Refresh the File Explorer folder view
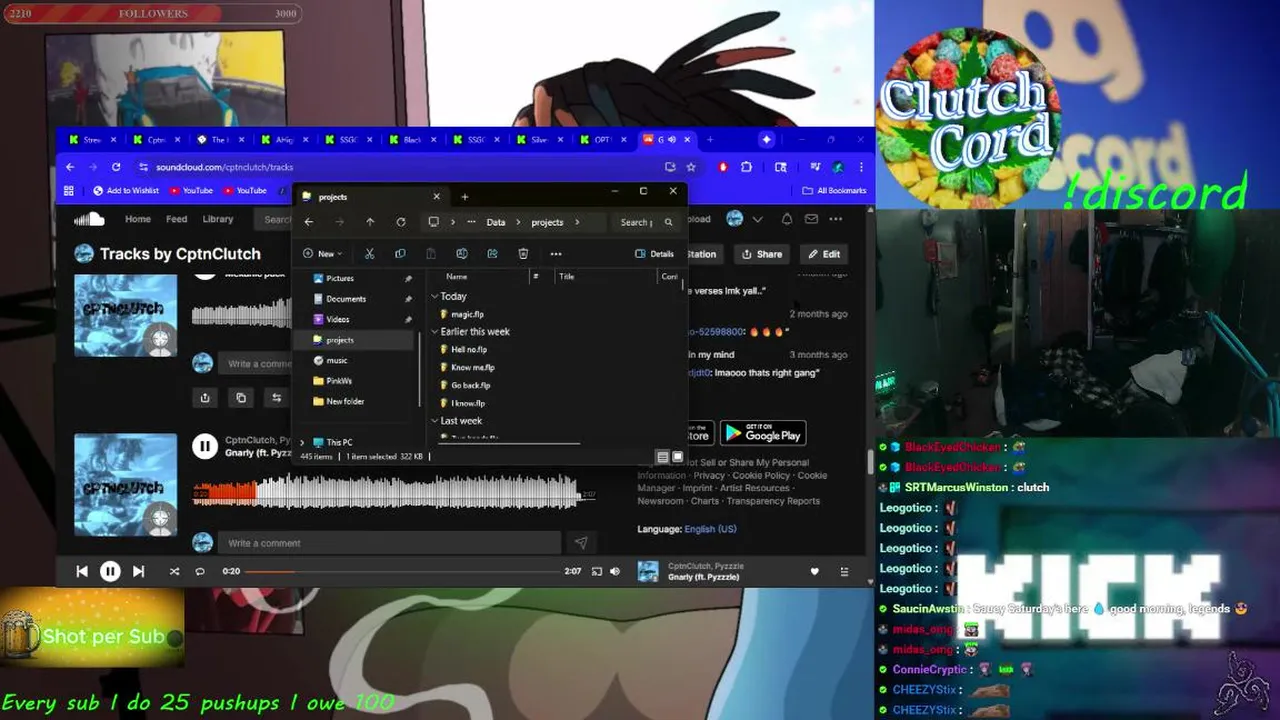The width and height of the screenshot is (1280, 720). click(401, 222)
